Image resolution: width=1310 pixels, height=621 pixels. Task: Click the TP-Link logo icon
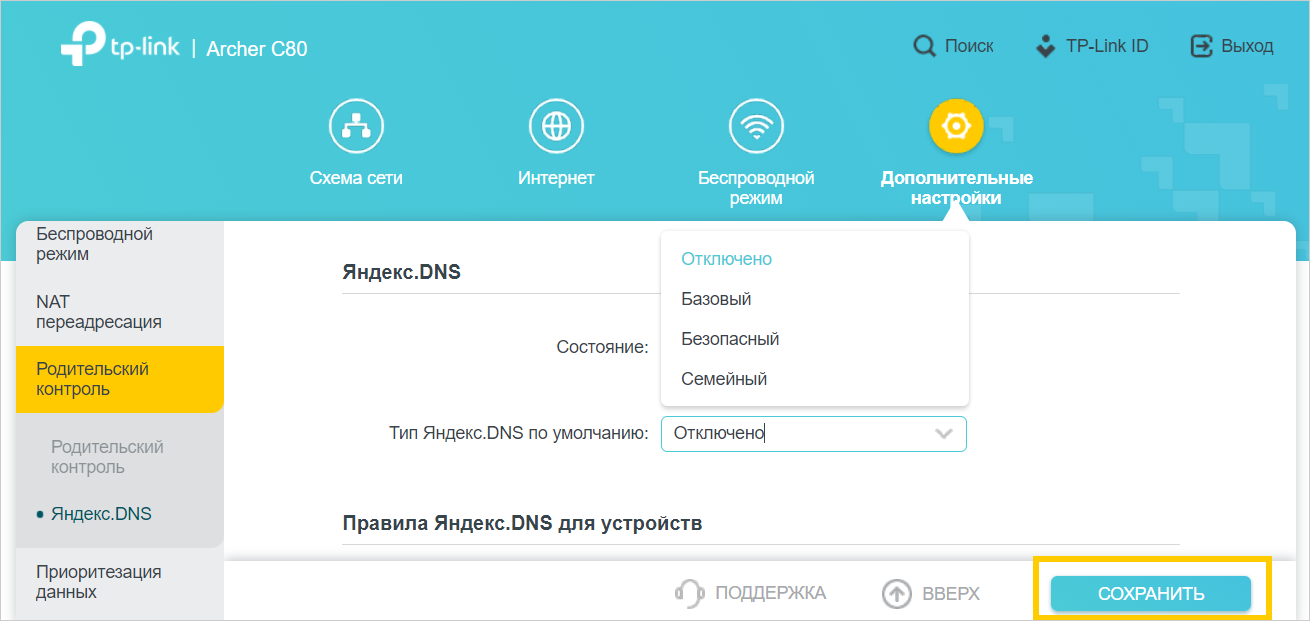click(x=82, y=47)
